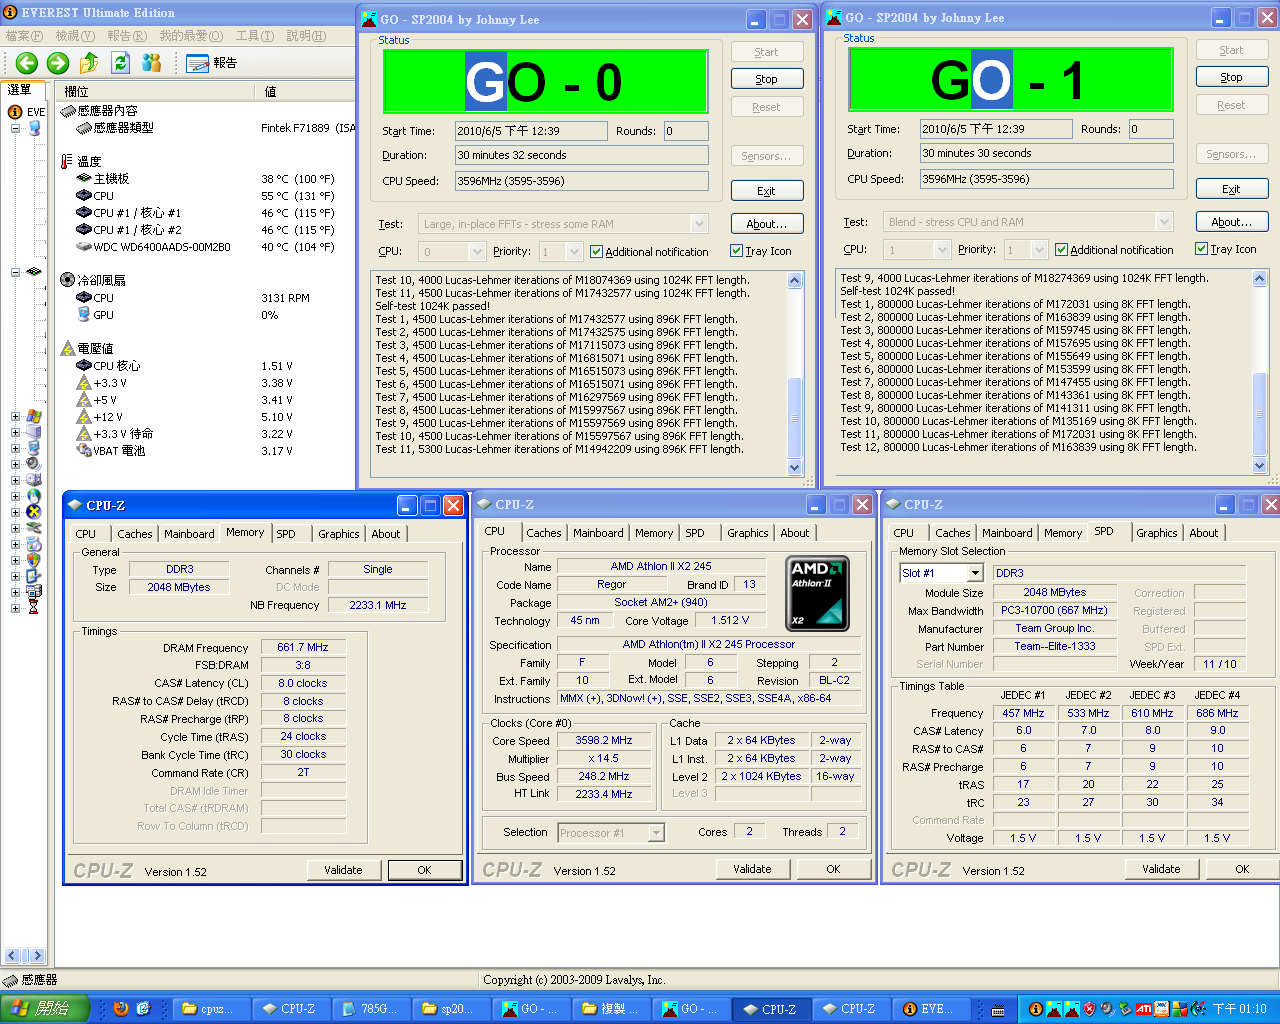Open the Slot #1 dropdown in CPU-Z SPD

[x=975, y=573]
